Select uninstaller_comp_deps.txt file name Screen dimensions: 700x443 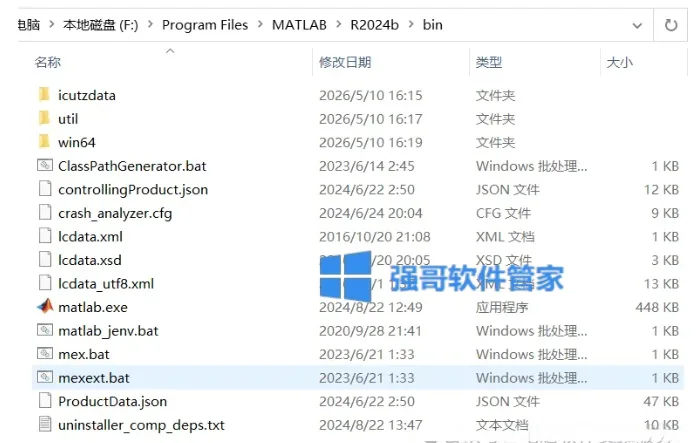click(141, 425)
